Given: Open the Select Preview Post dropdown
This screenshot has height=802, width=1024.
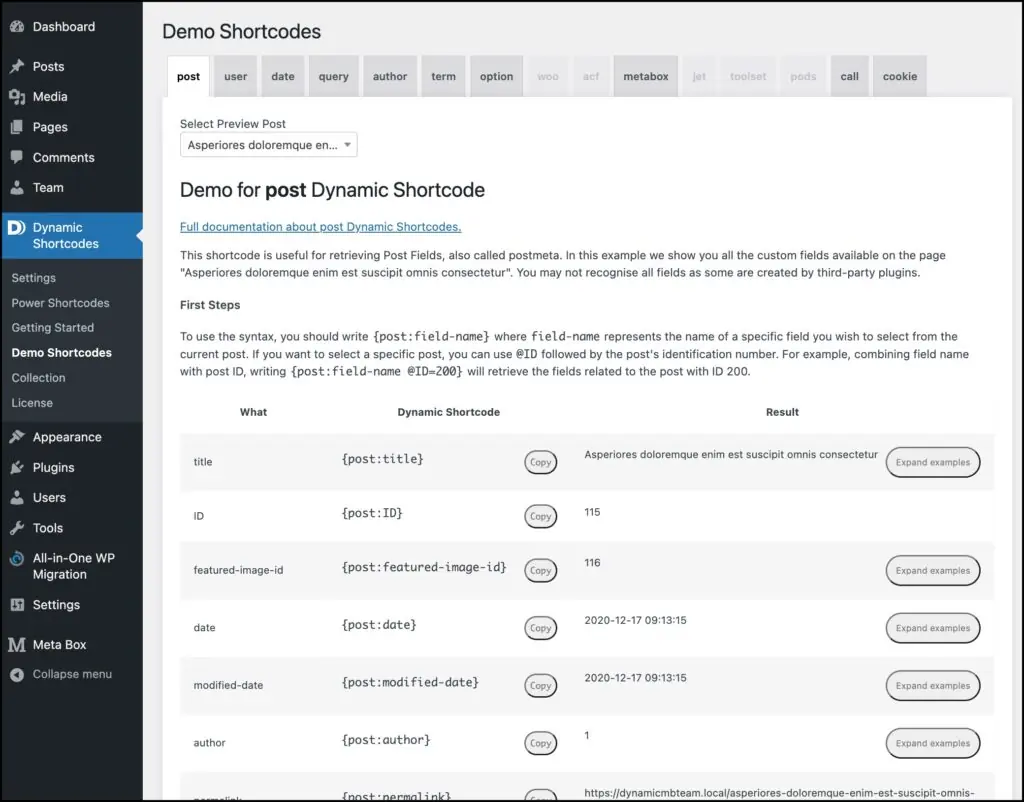Looking at the screenshot, I should click(x=268, y=144).
